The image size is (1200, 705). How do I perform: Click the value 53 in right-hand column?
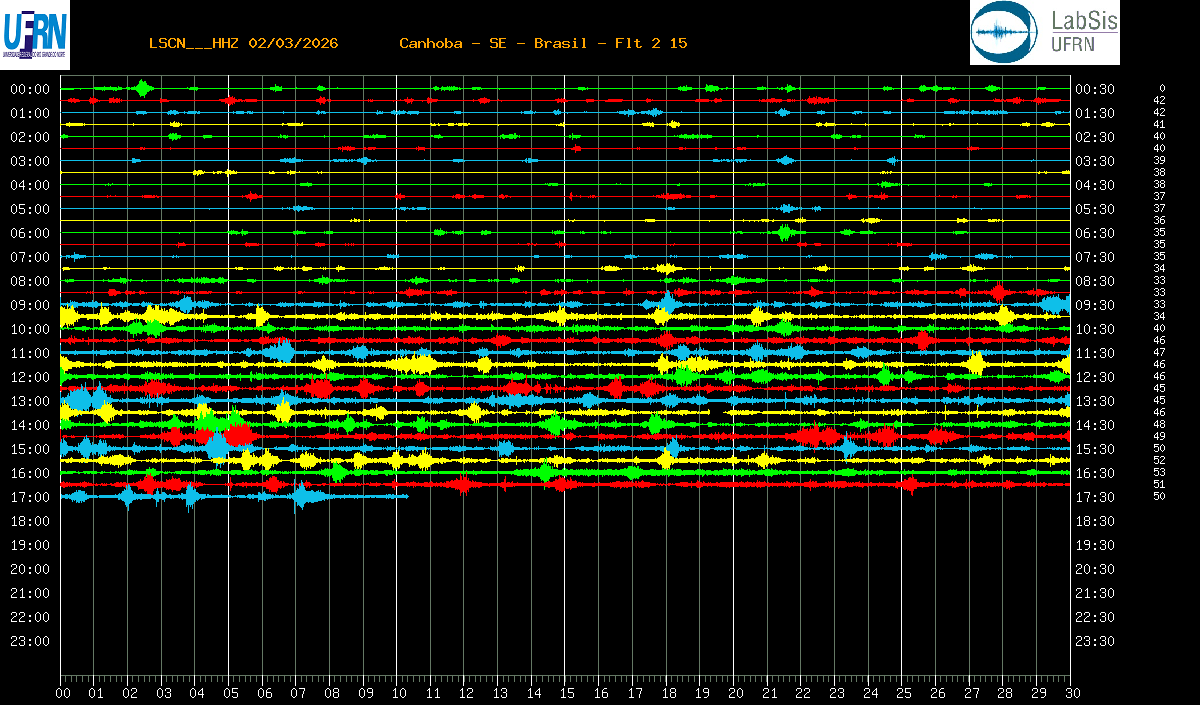pyautogui.click(x=1159, y=472)
